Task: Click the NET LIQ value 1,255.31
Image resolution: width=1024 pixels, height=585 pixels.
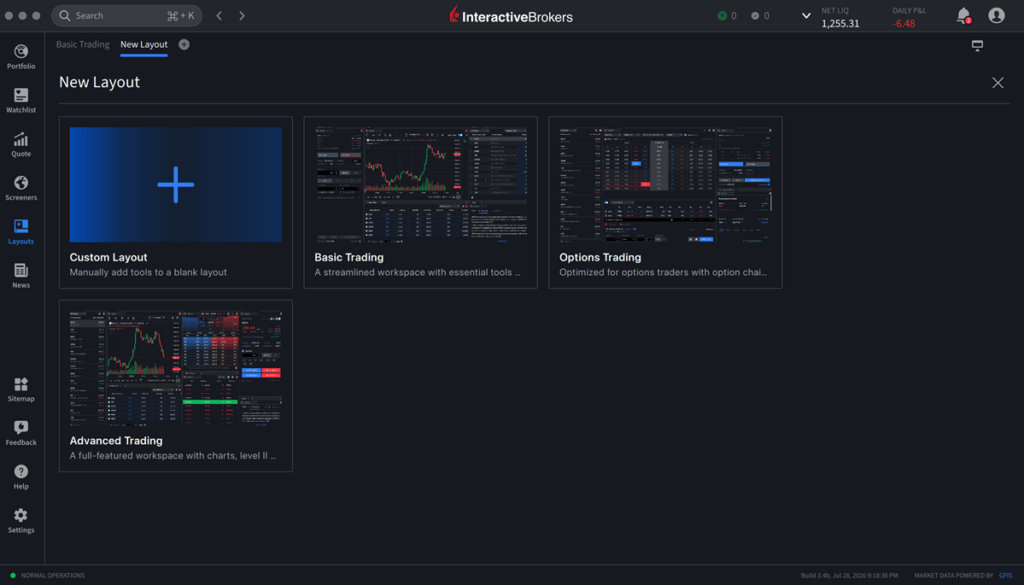Action: 840,24
